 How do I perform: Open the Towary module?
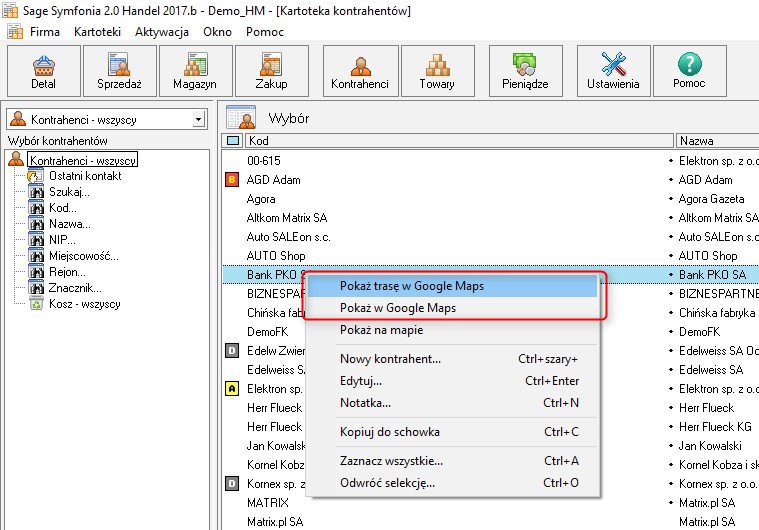click(438, 71)
